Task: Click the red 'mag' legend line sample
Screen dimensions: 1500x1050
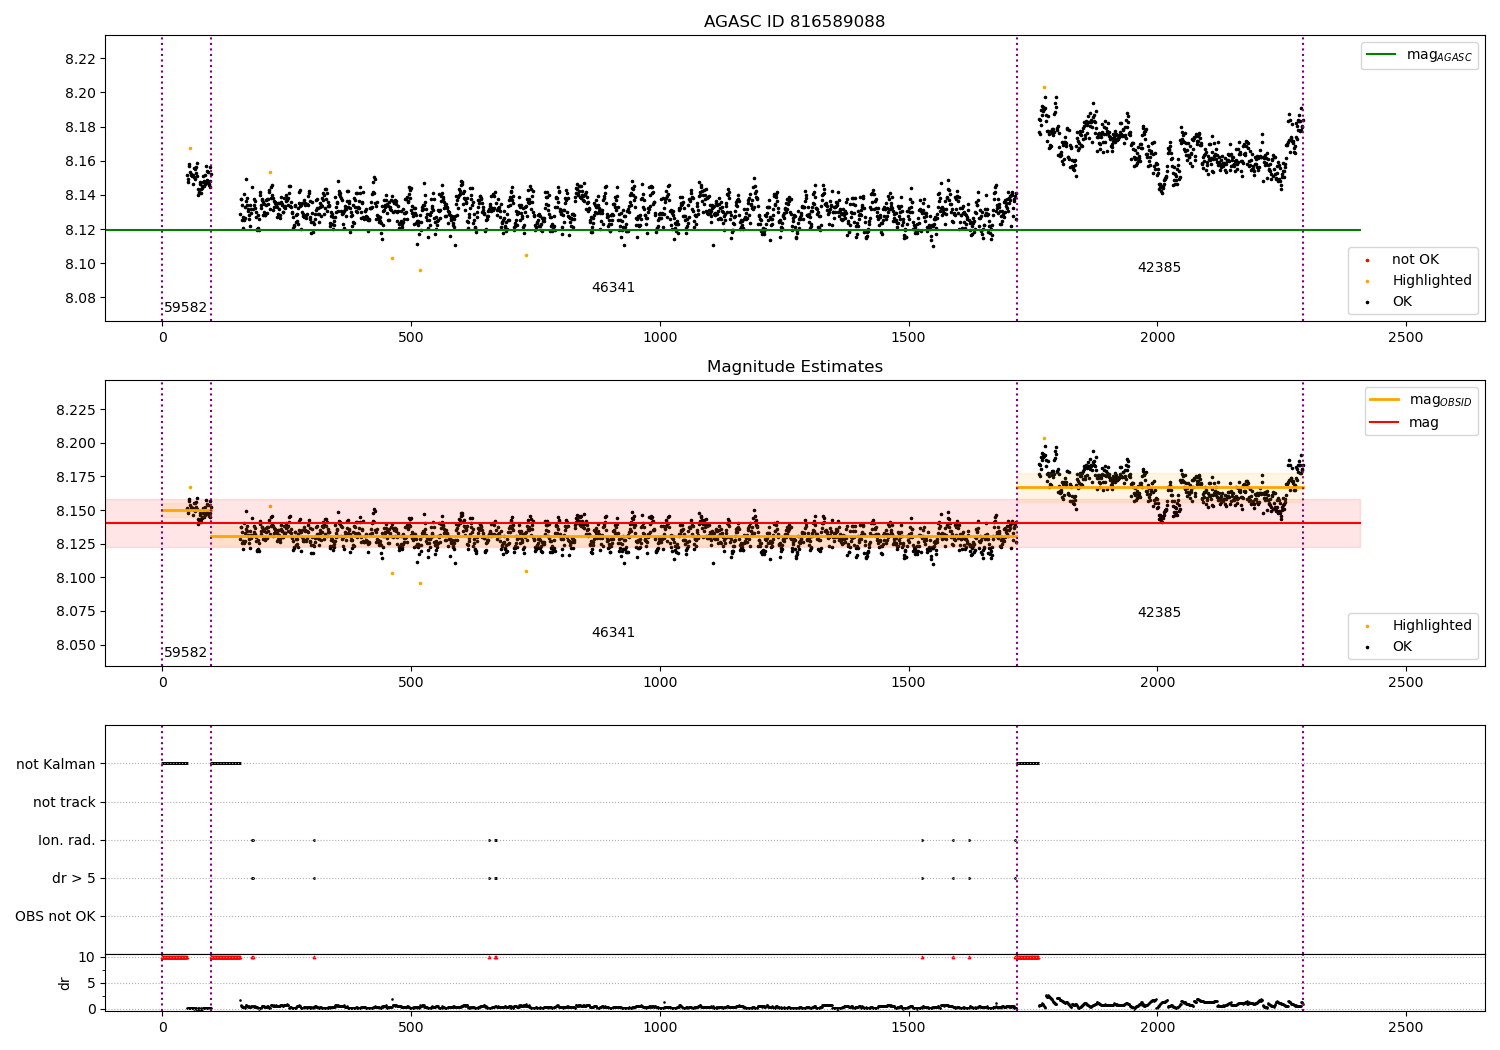Action: pyautogui.click(x=1384, y=423)
